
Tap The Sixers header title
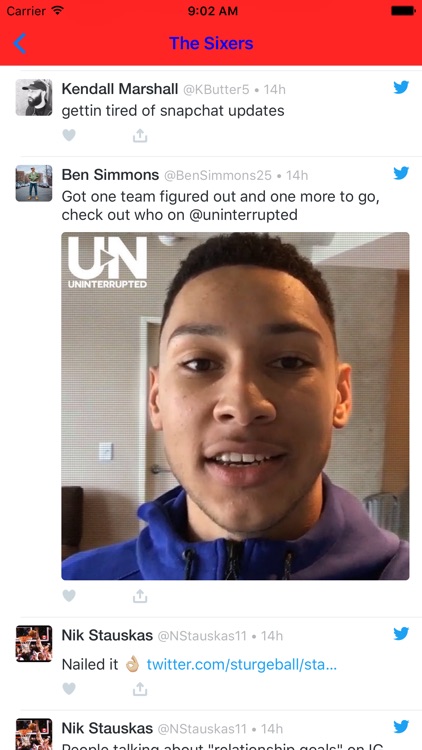(x=211, y=44)
